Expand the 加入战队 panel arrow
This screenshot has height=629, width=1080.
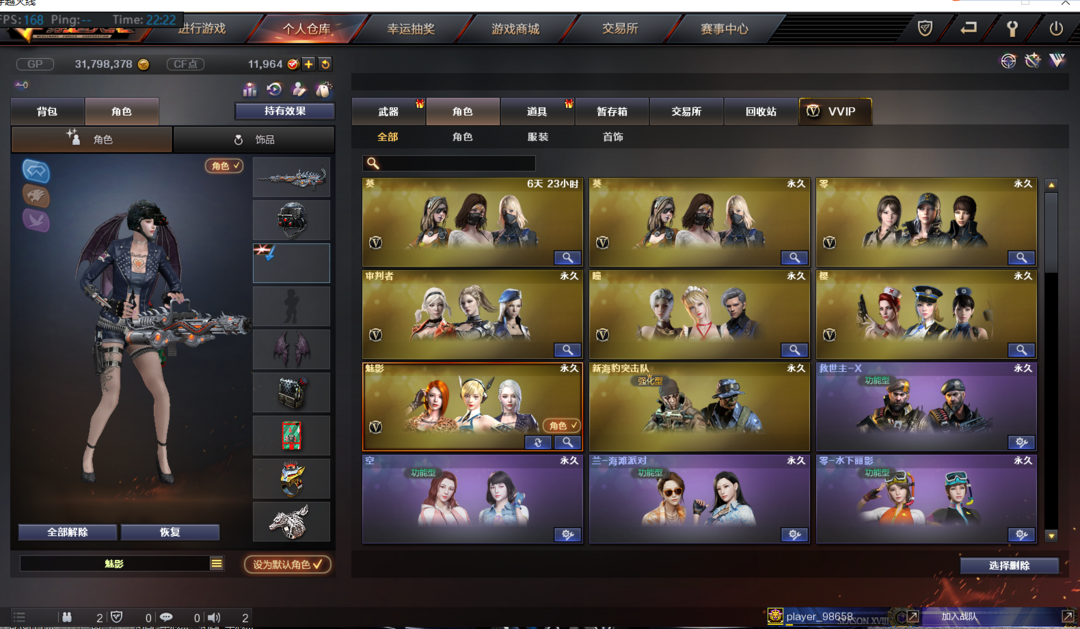(x=1067, y=617)
